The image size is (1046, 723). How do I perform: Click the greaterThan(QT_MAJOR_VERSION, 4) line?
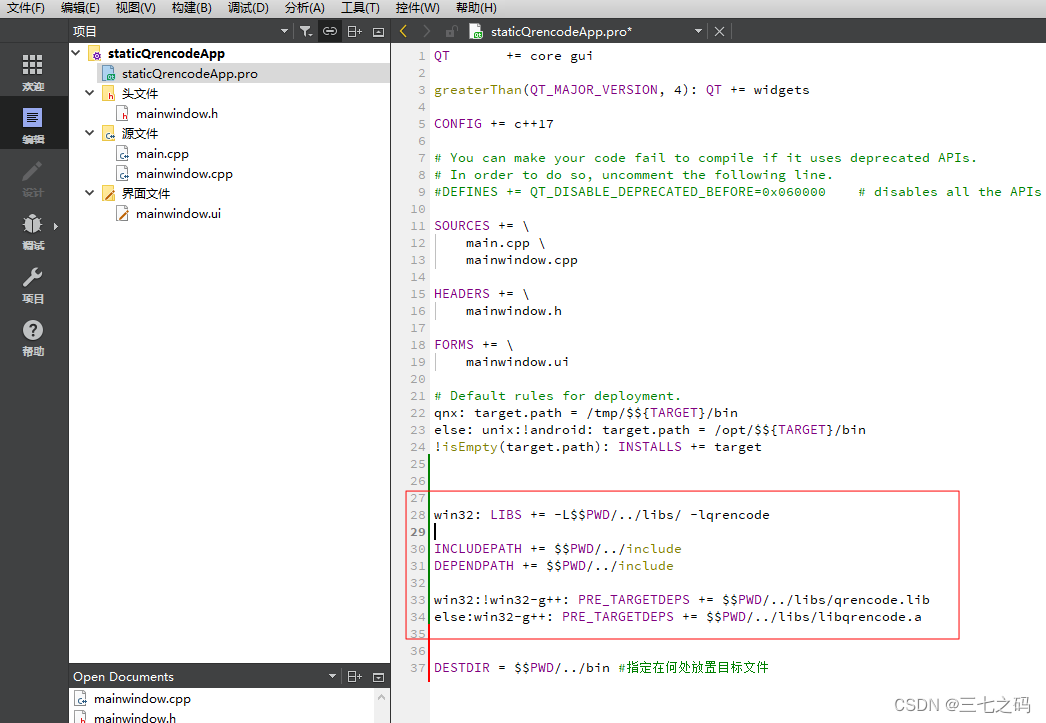pos(621,90)
